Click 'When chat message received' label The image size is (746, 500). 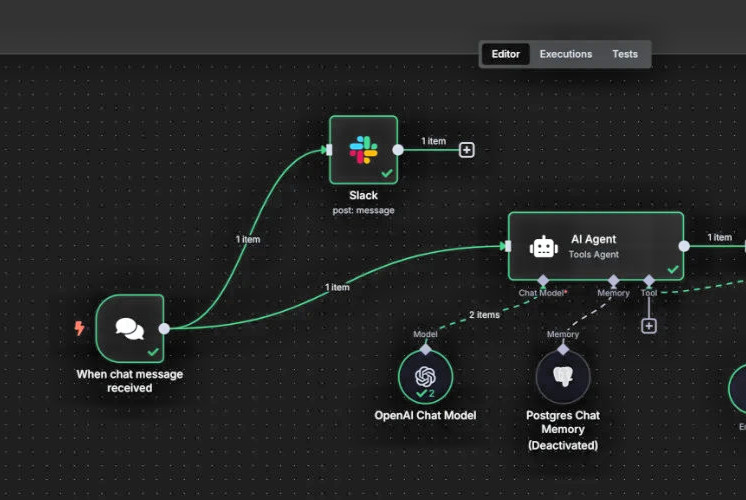coord(130,381)
